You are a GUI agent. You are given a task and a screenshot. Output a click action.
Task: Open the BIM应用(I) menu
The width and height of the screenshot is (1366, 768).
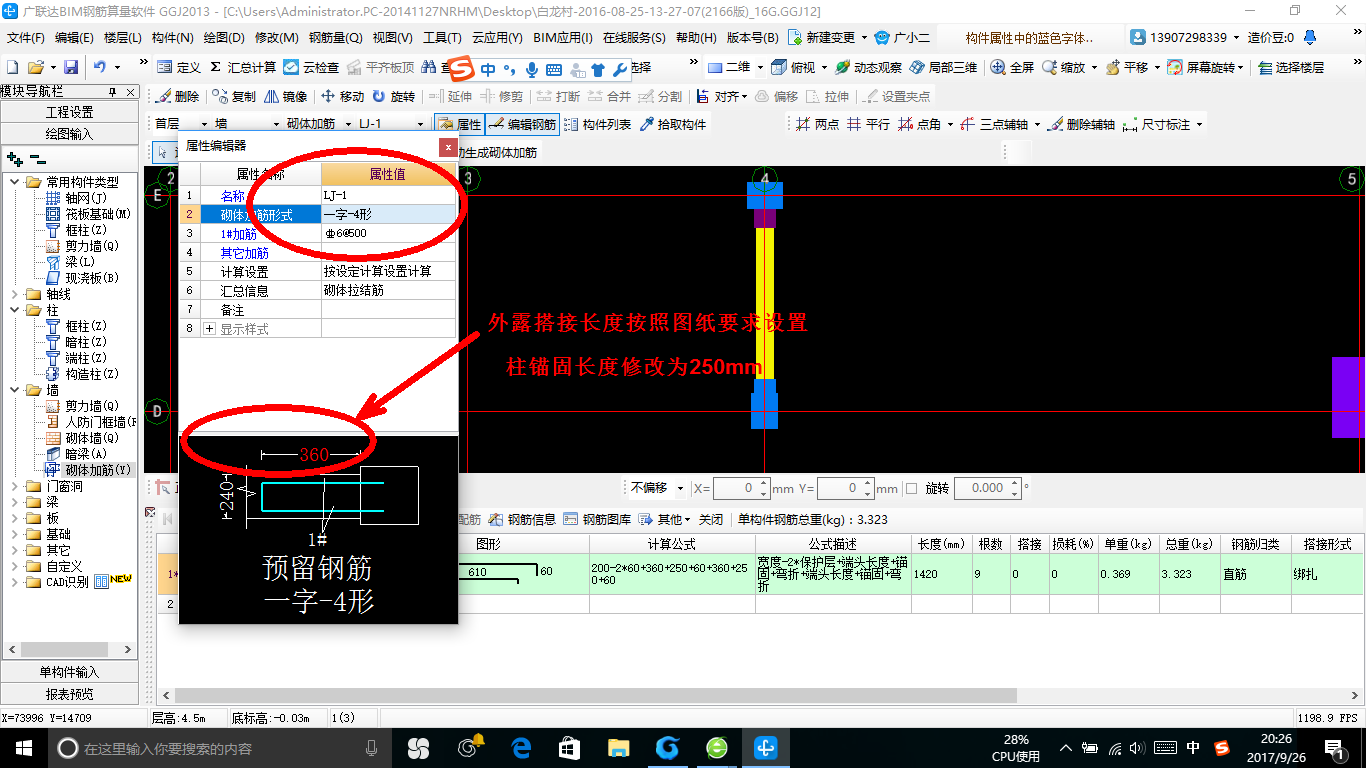pyautogui.click(x=563, y=38)
